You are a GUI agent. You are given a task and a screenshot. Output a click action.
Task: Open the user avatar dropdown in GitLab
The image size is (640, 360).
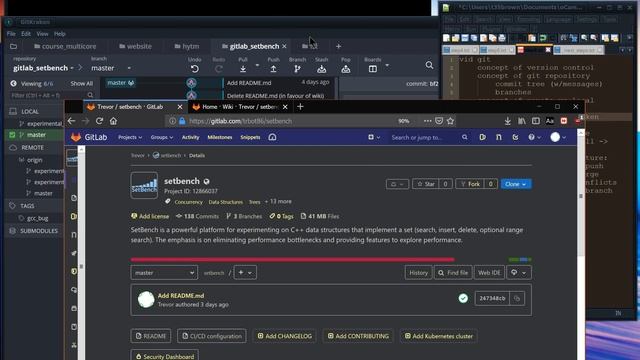pos(558,137)
